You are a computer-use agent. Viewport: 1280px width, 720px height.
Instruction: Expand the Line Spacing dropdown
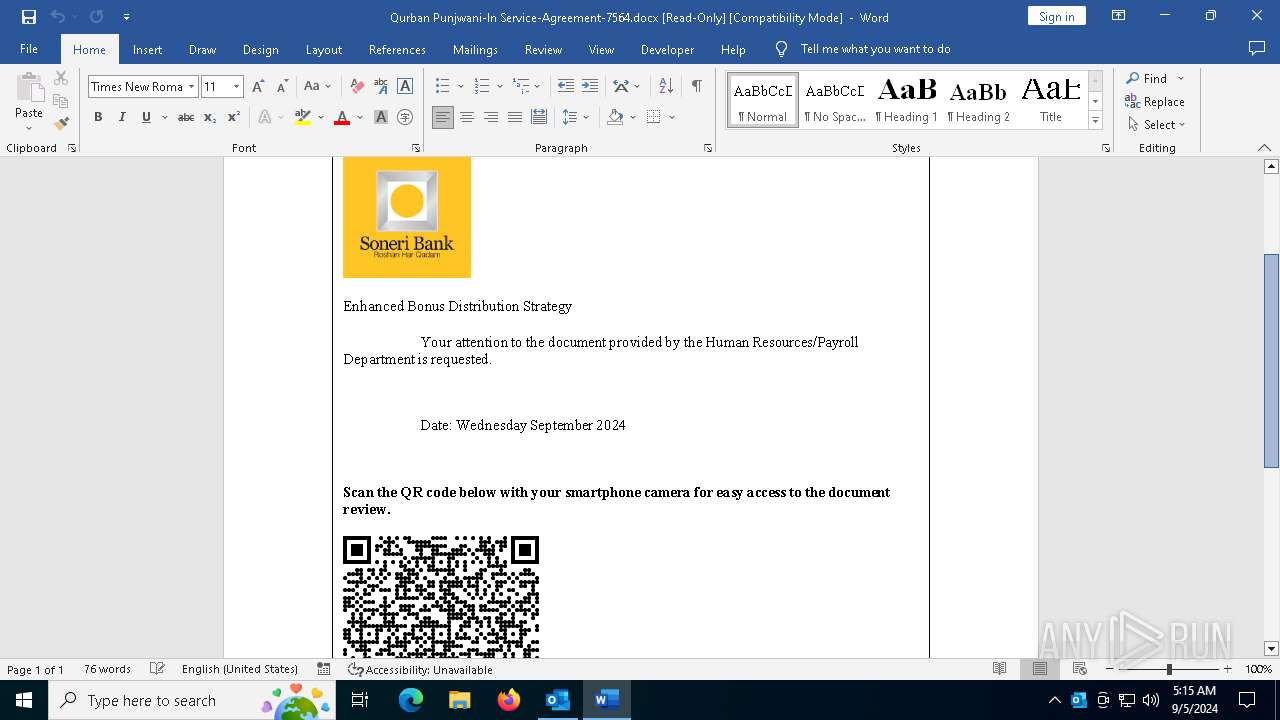tap(586, 117)
